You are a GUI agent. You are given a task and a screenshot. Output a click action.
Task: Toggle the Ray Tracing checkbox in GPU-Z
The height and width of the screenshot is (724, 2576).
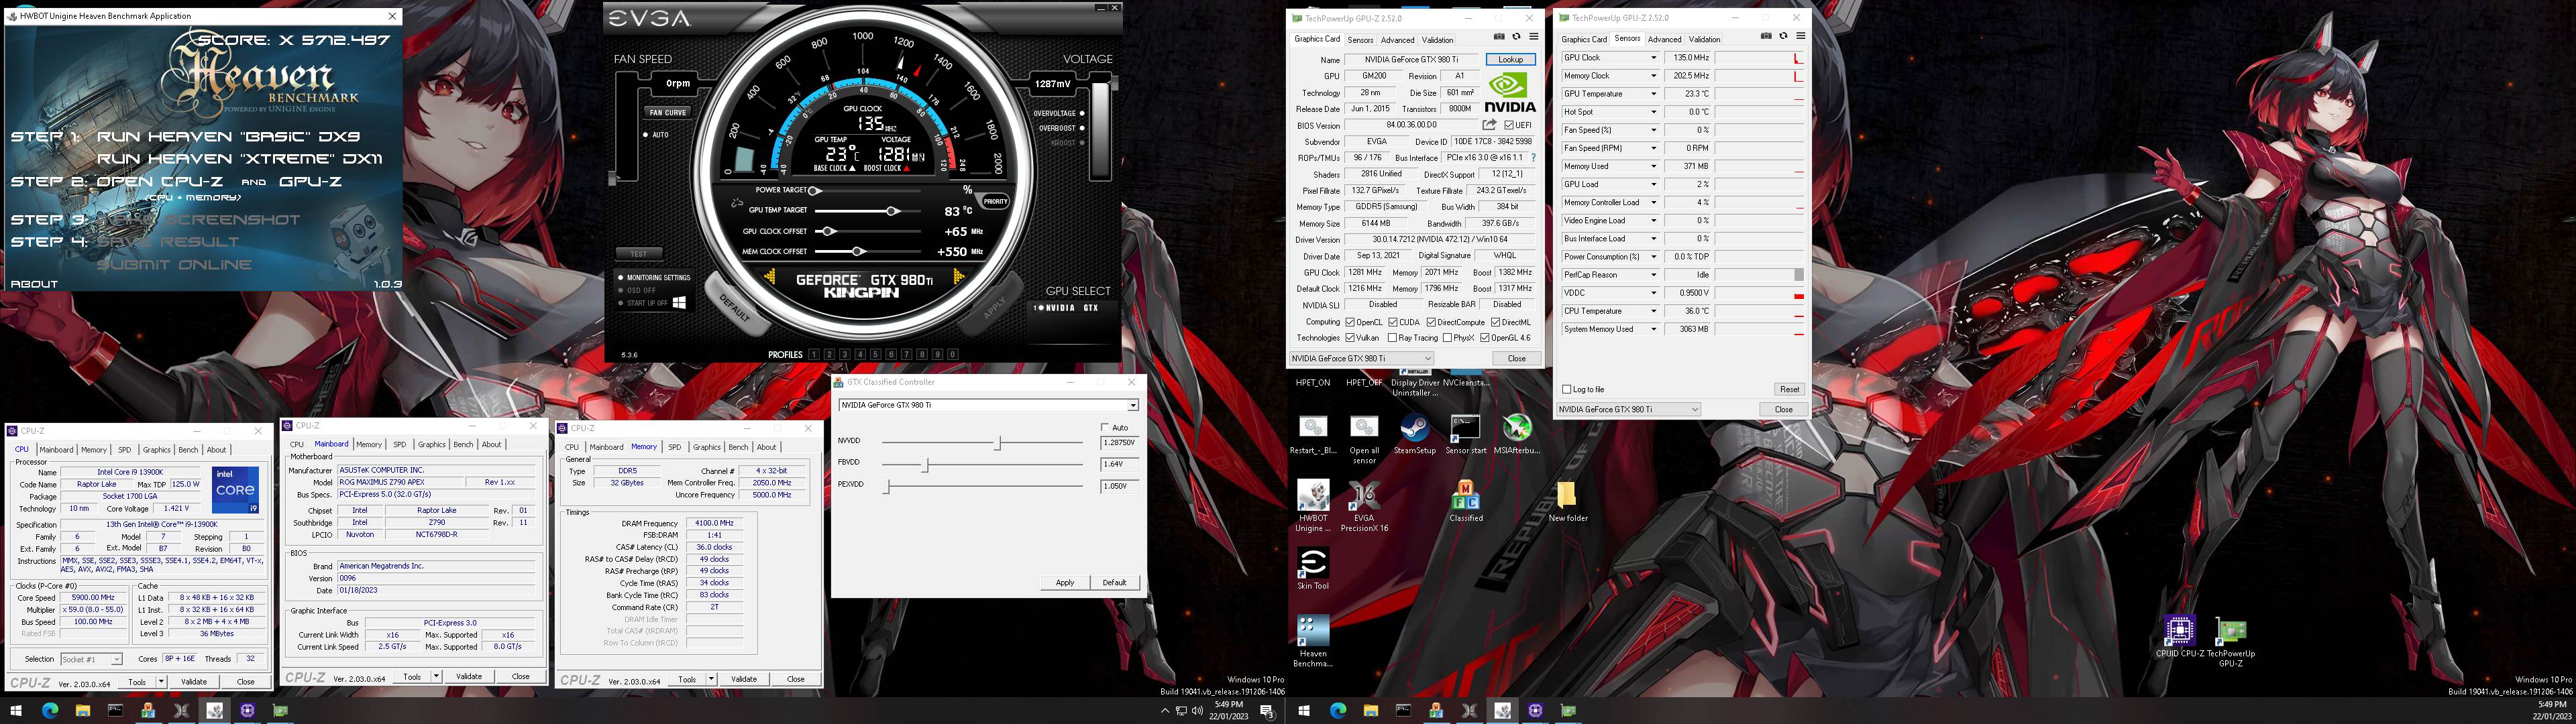click(x=1392, y=338)
